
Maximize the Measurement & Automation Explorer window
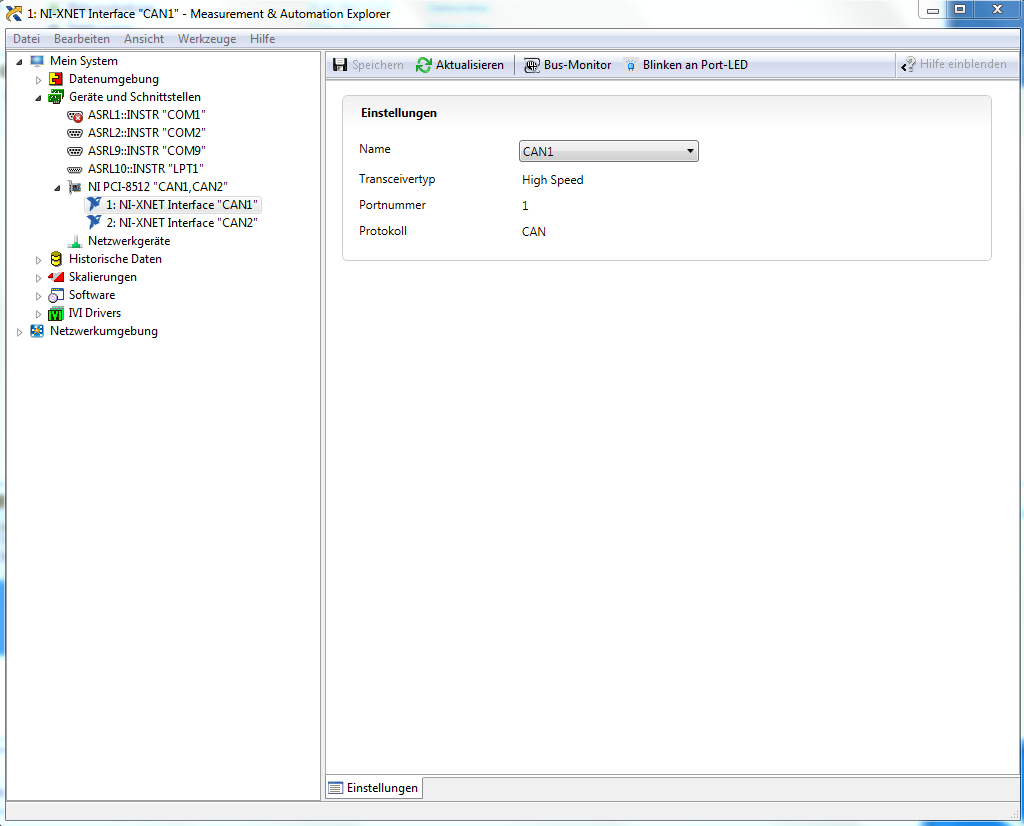click(960, 9)
